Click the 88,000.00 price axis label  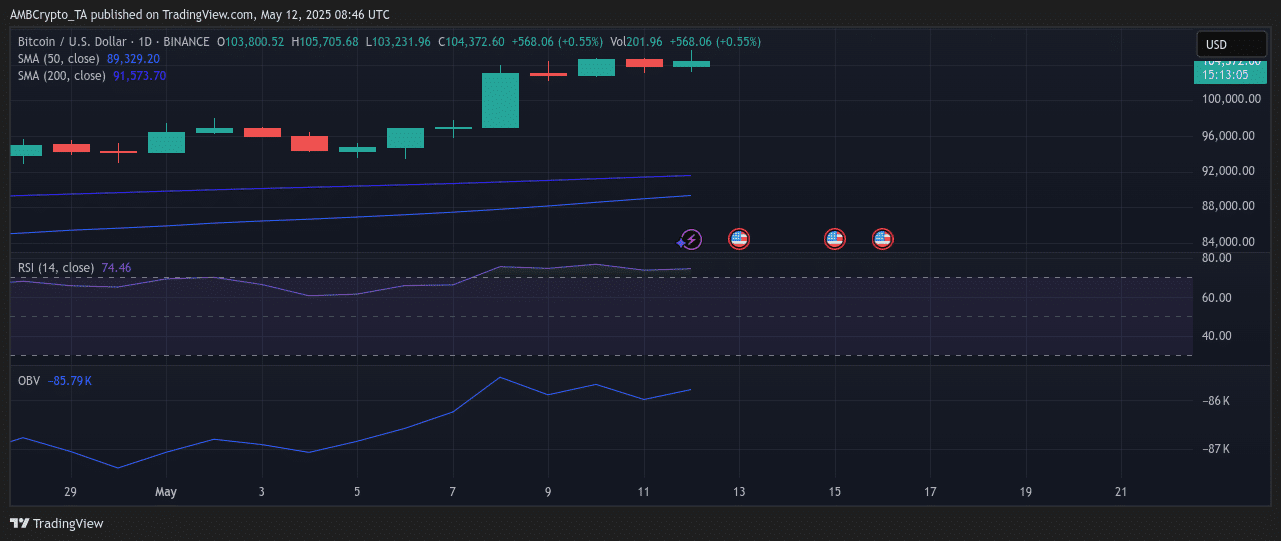click(1229, 206)
